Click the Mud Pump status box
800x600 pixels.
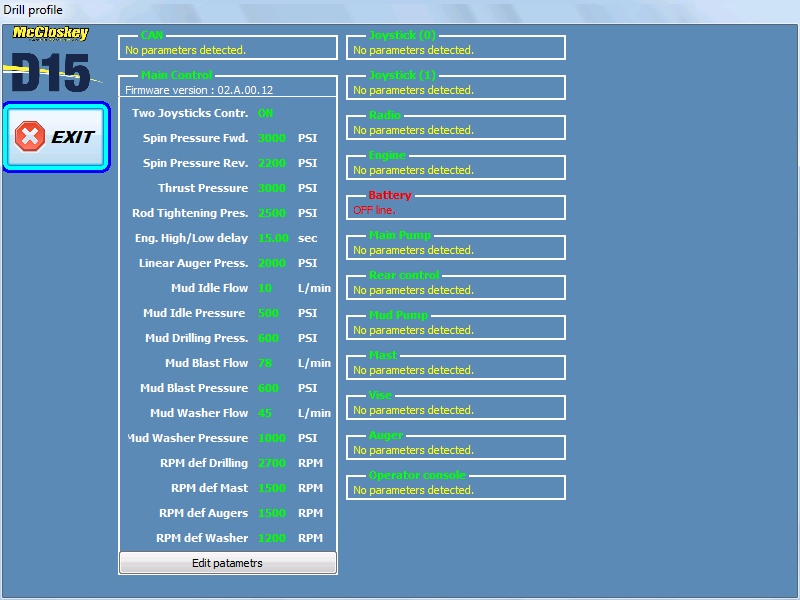[455, 328]
